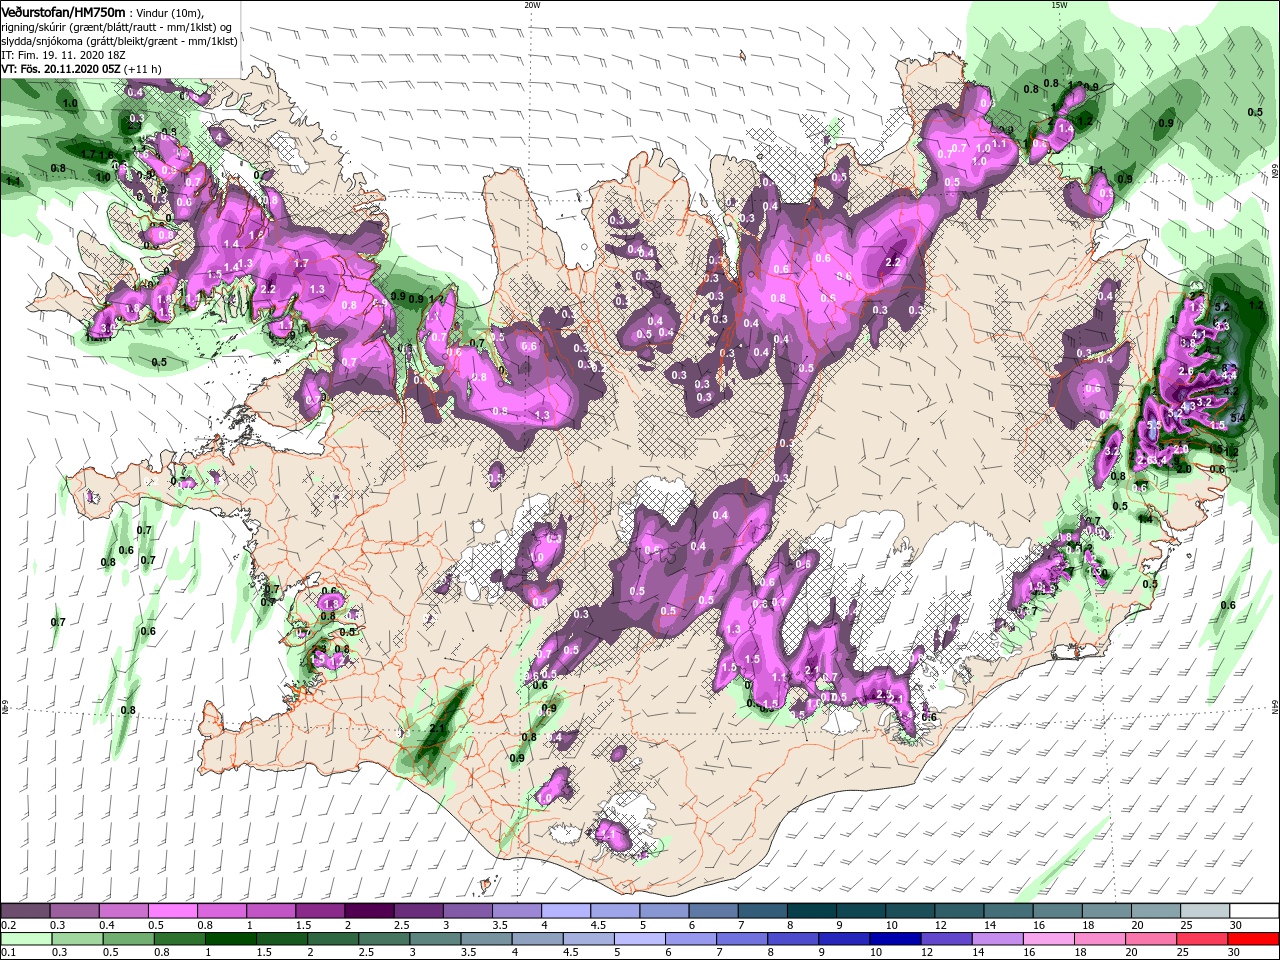Pick the white swatch after 30 on the snow scale
This screenshot has width=1280, height=960.
1255,911
